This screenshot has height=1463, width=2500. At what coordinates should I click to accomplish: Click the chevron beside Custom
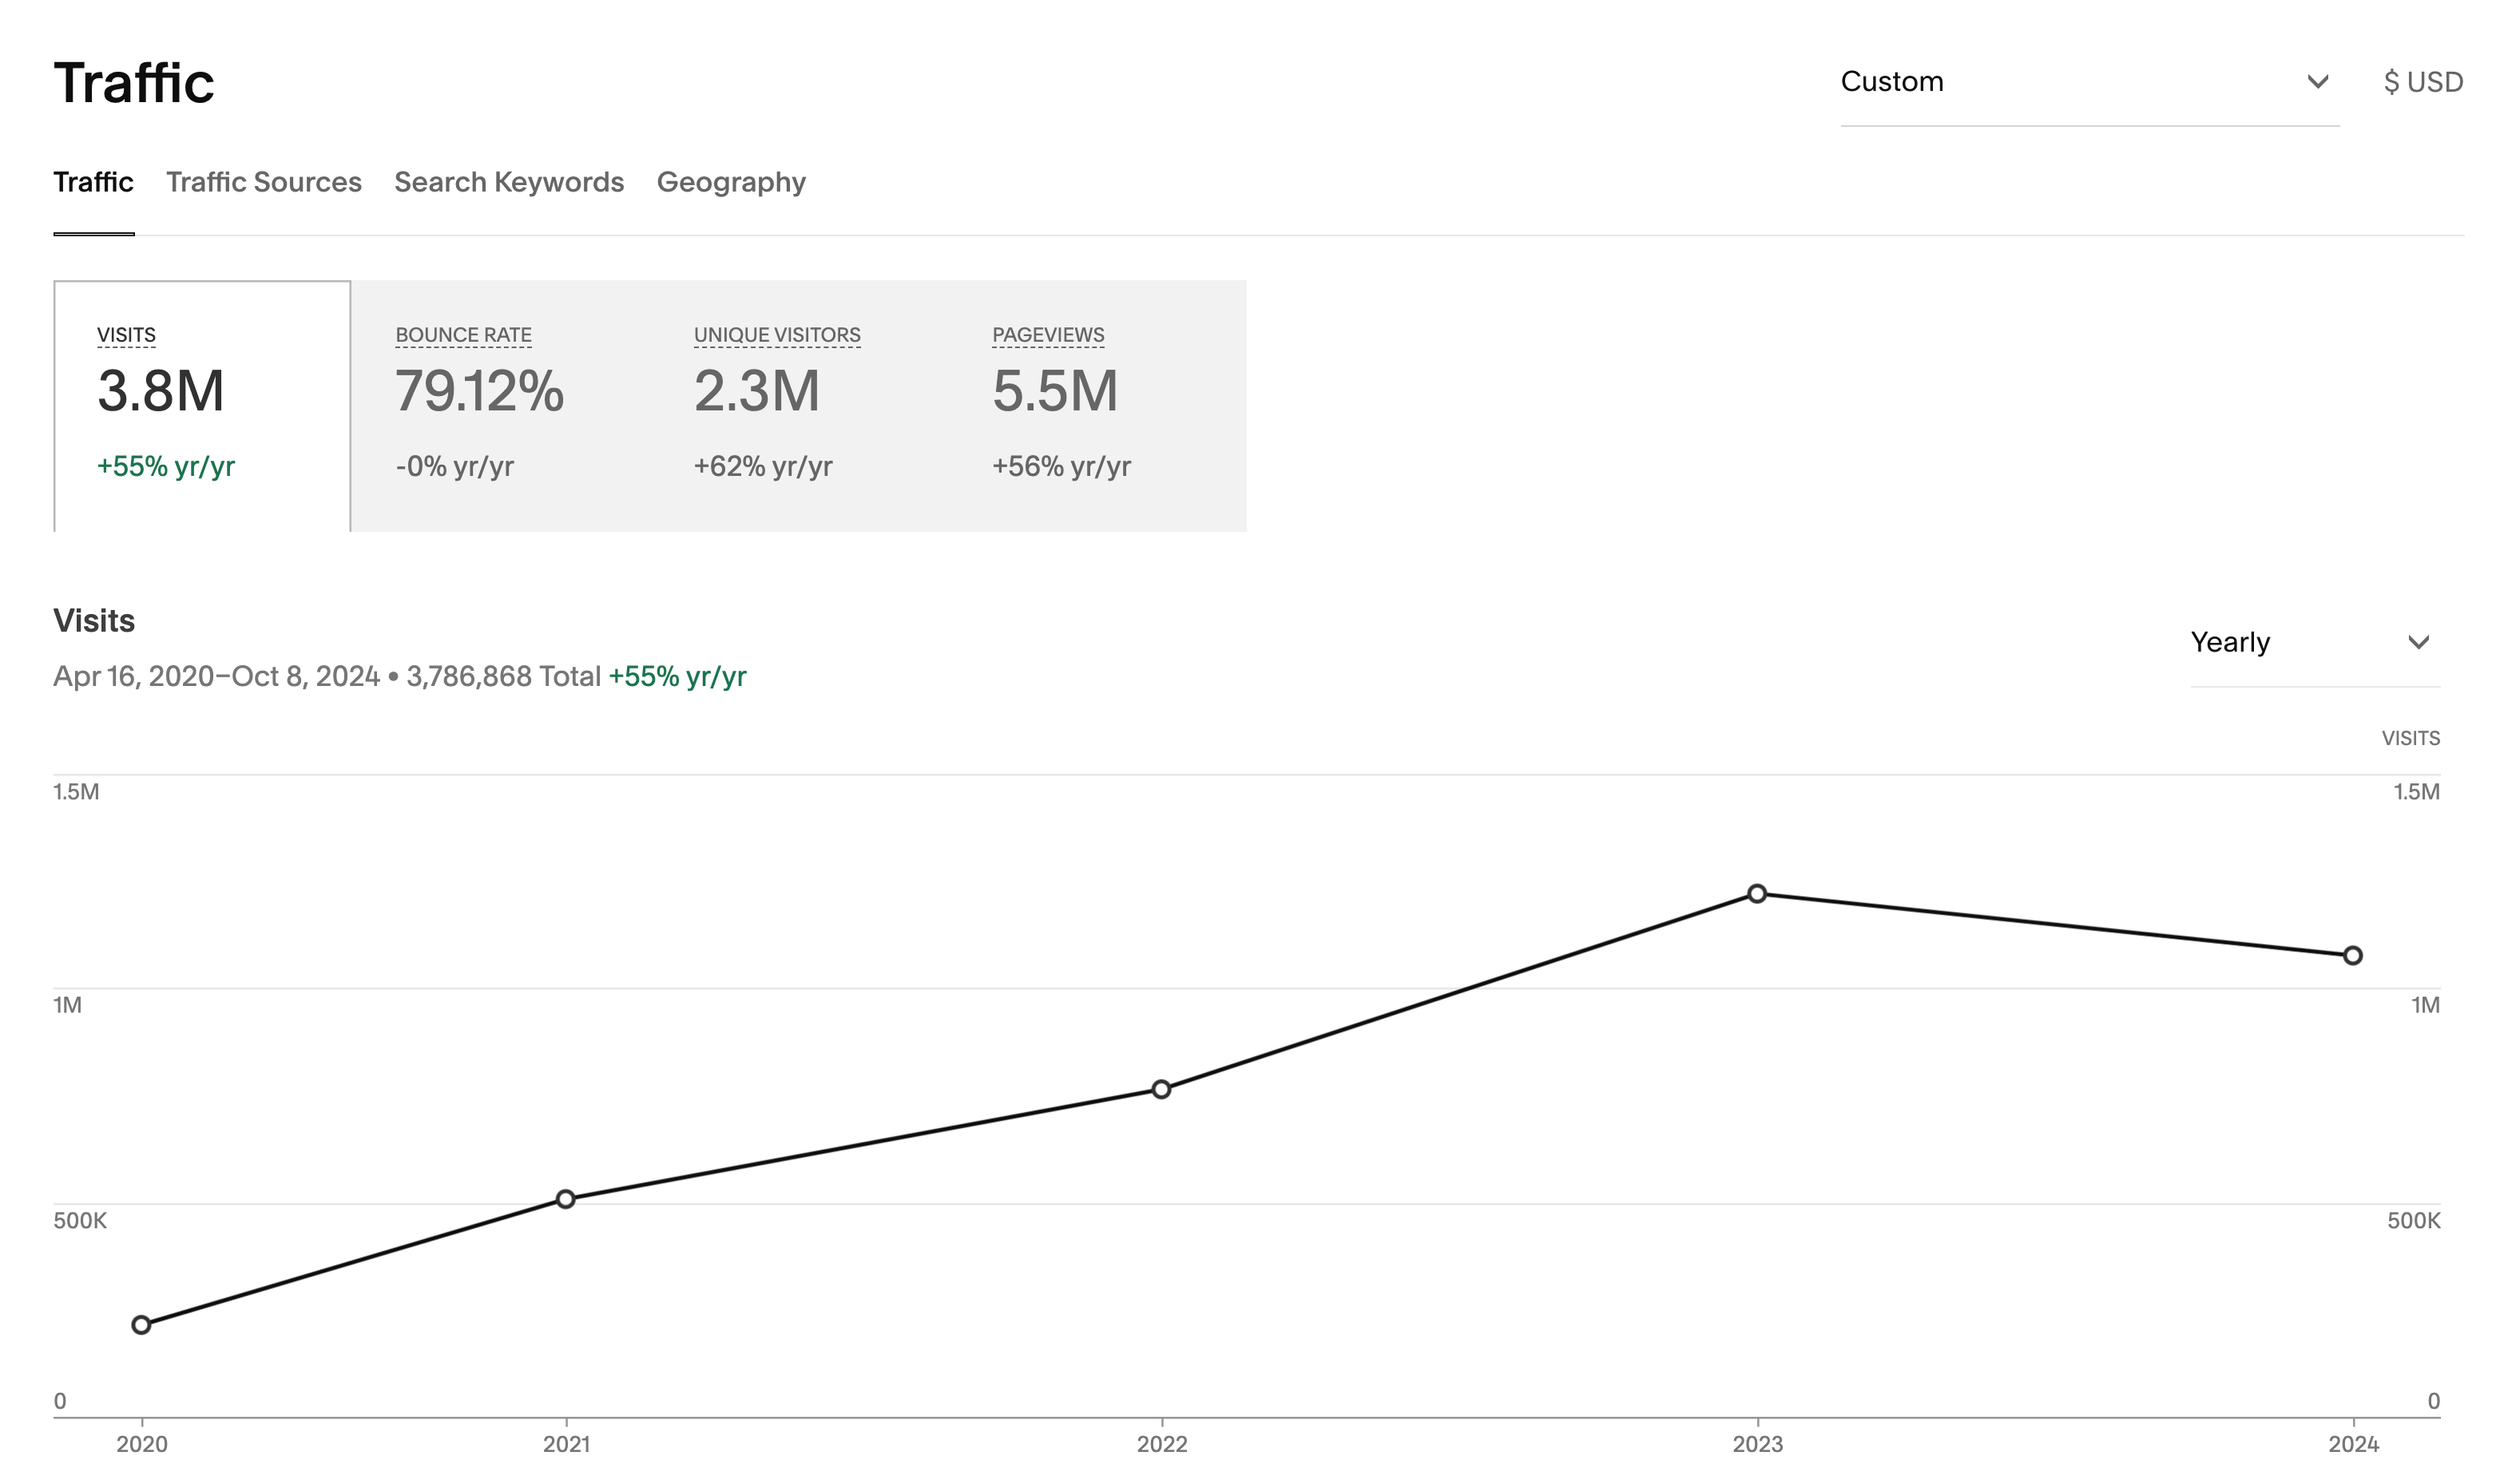(x=2317, y=82)
